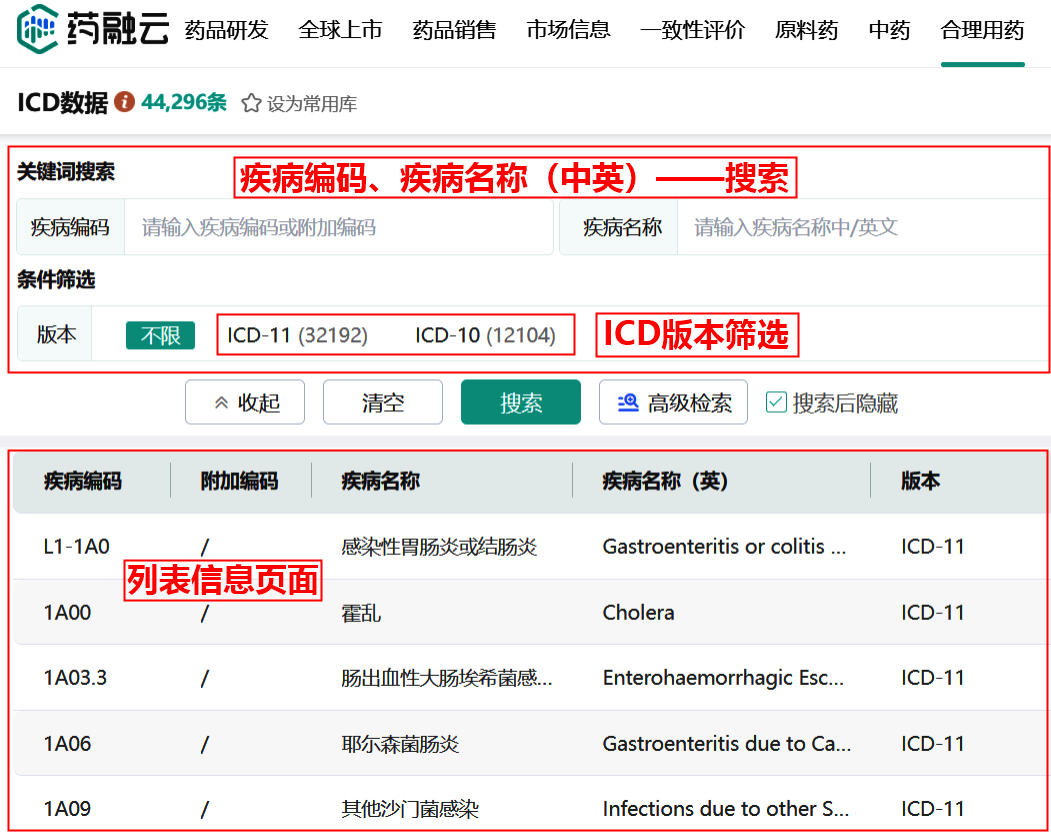Click the star icon to set as favorite library
Viewport: 1051px width, 834px height.
[x=251, y=103]
